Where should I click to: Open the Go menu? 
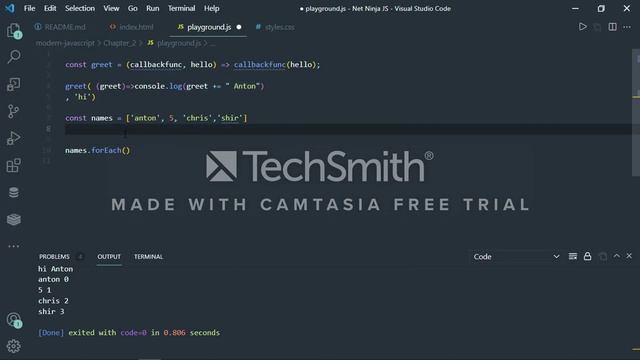(132, 8)
